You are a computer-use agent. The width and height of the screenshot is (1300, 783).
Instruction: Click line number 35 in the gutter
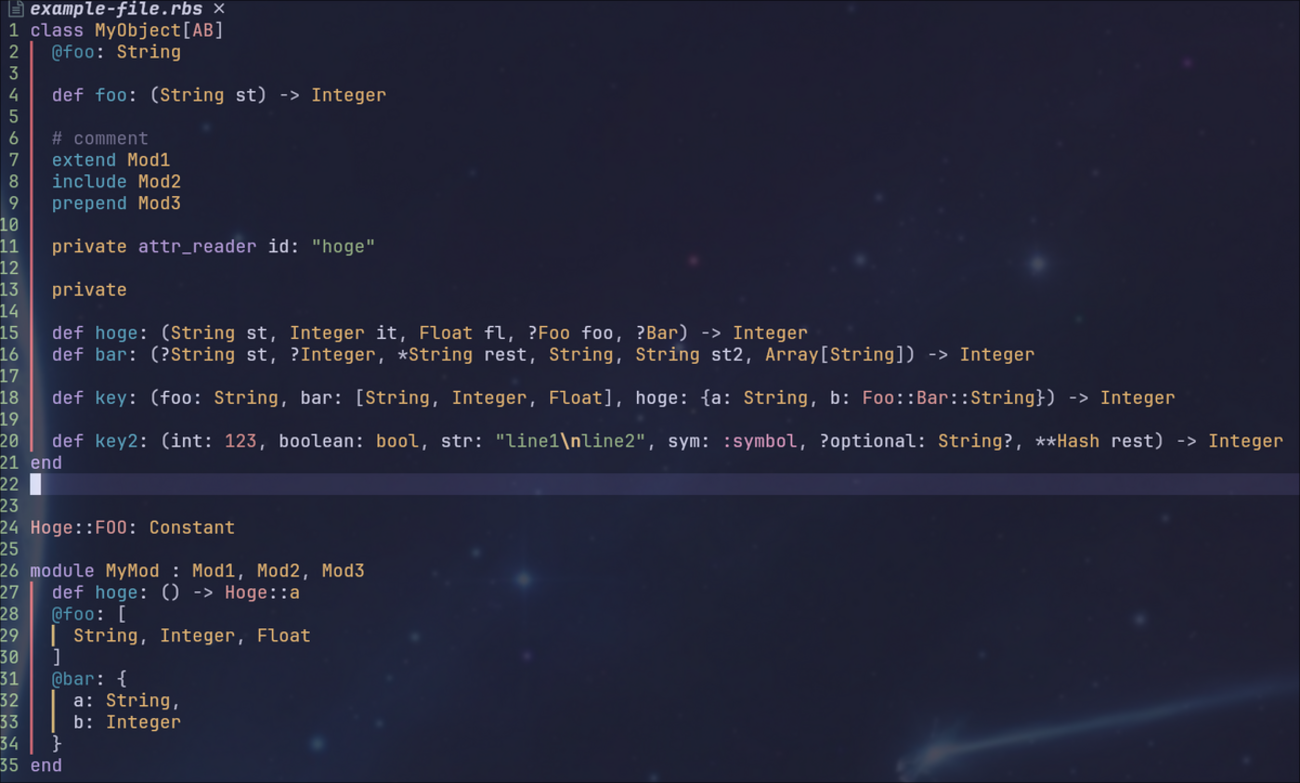[x=10, y=765]
